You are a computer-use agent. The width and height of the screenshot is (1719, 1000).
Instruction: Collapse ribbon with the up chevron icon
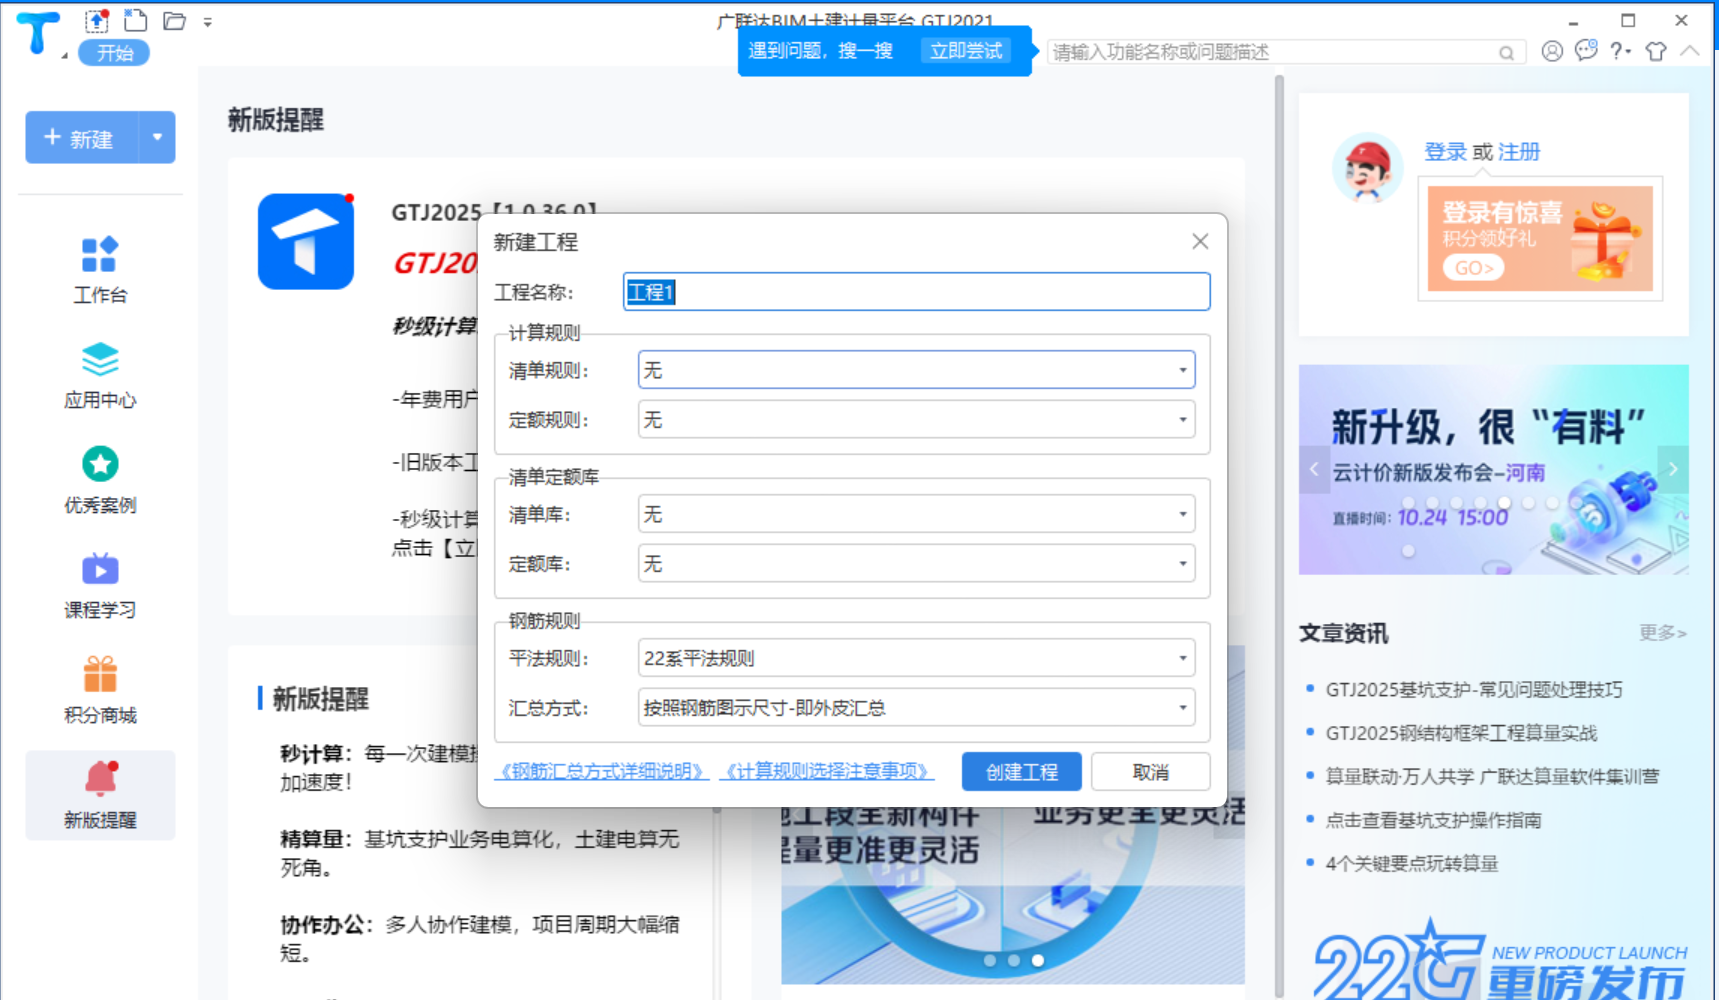coord(1690,50)
